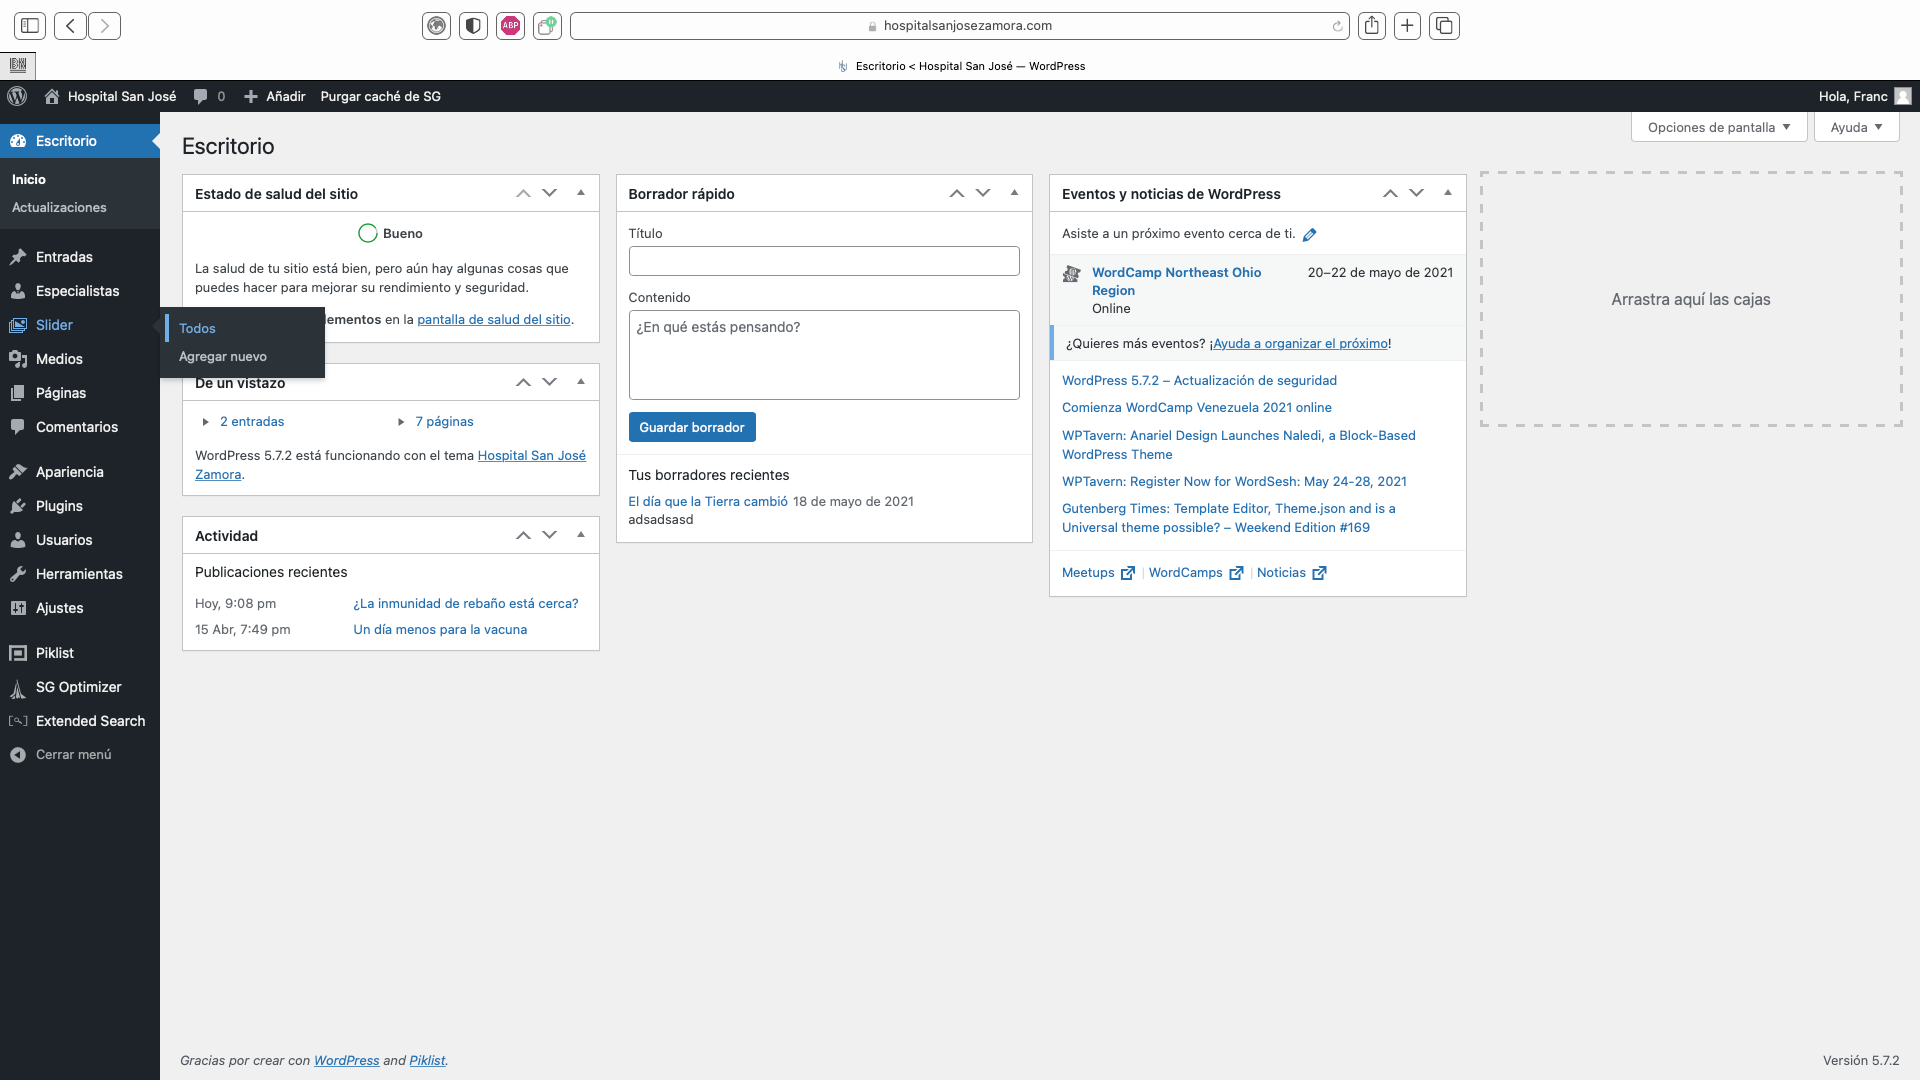This screenshot has height=1080, width=1920.
Task: Click the Especialistas person icon
Action: pos(18,291)
